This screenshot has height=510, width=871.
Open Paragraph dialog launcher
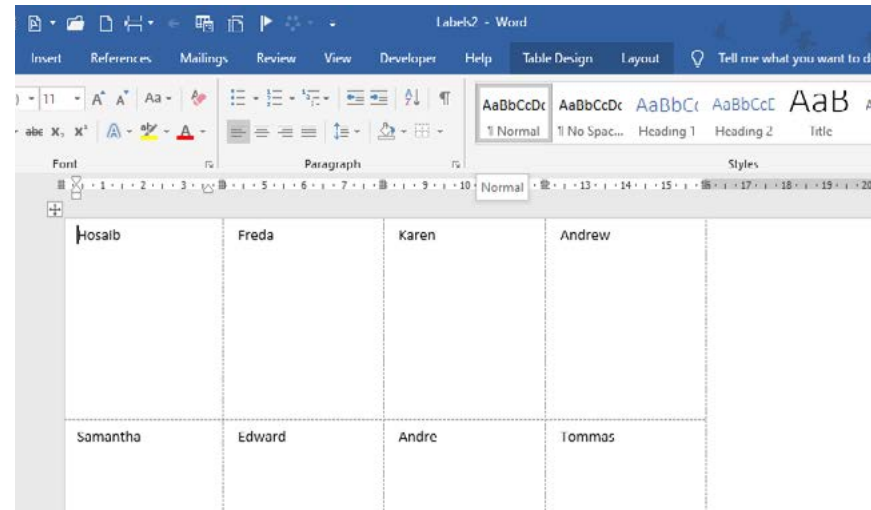coord(455,164)
